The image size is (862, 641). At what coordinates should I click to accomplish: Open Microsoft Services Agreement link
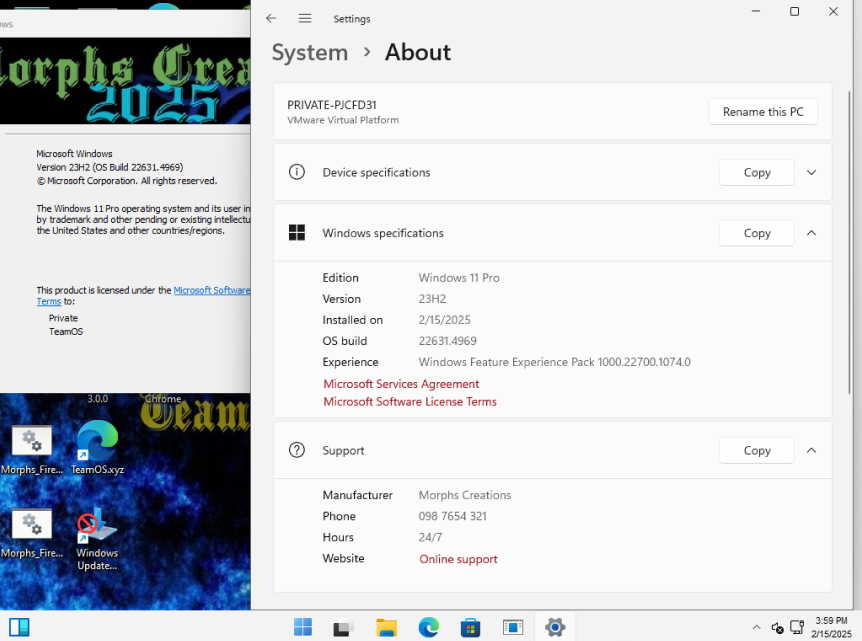pyautogui.click(x=401, y=384)
